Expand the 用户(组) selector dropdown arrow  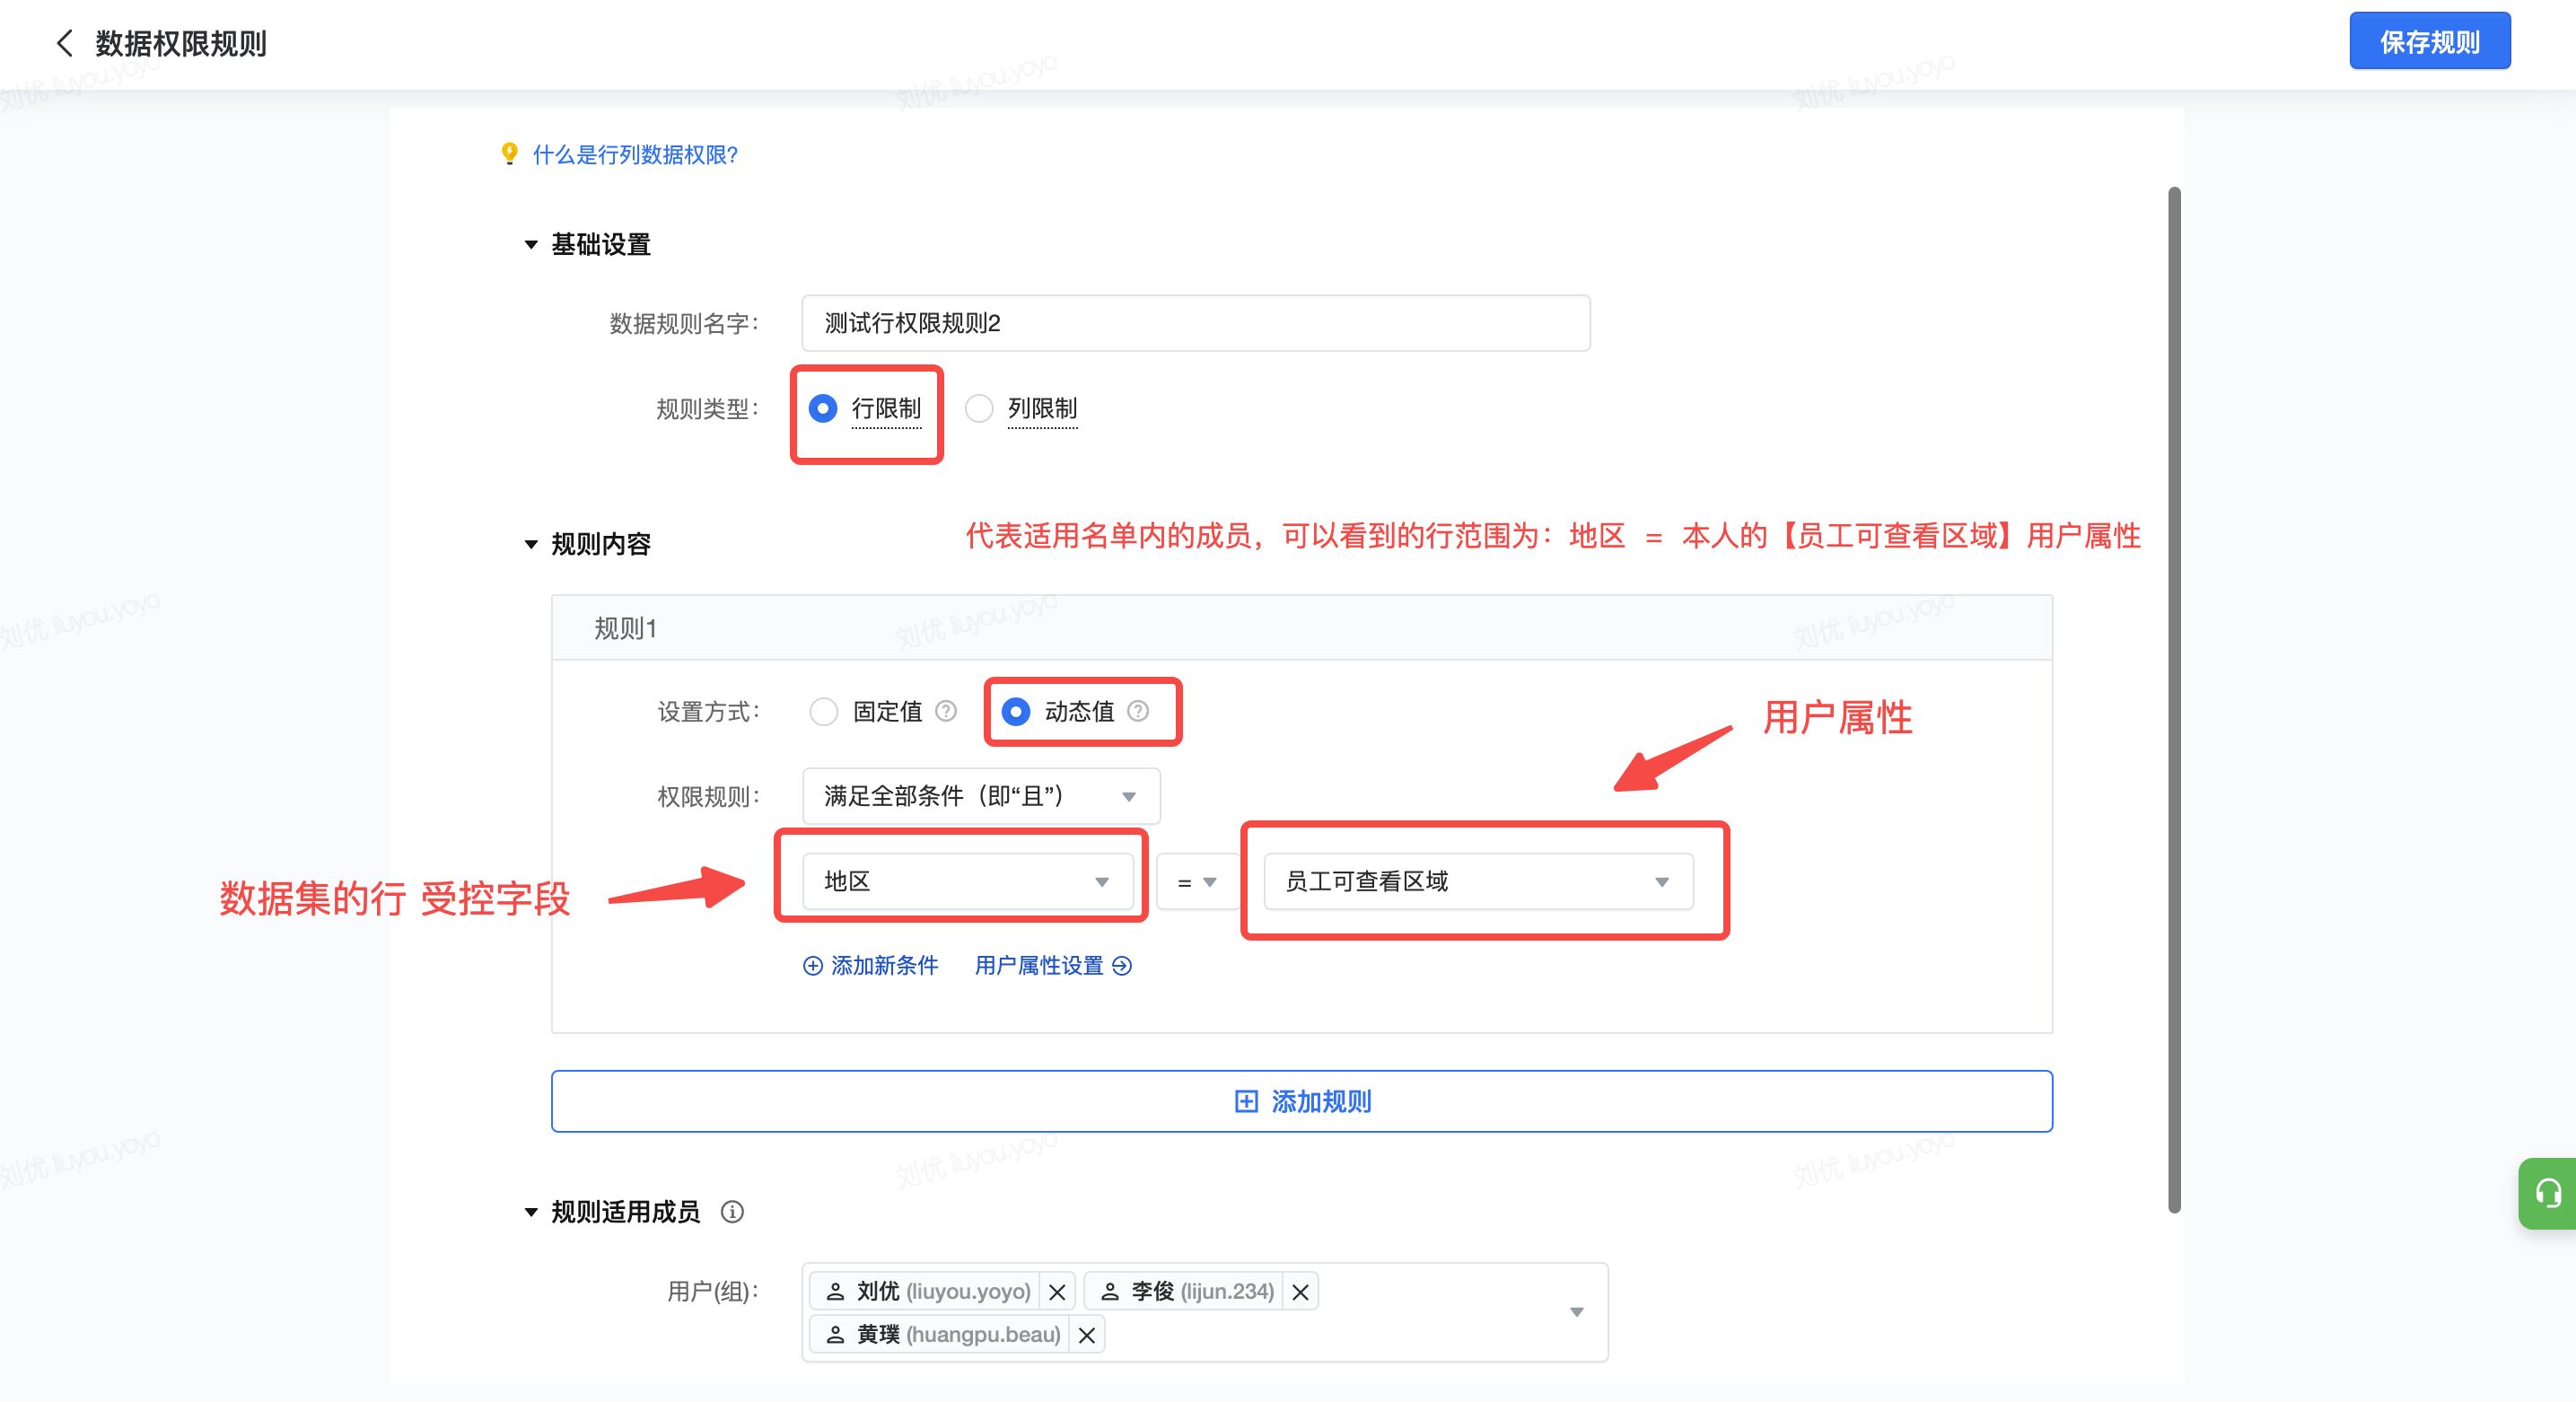(x=1576, y=1312)
